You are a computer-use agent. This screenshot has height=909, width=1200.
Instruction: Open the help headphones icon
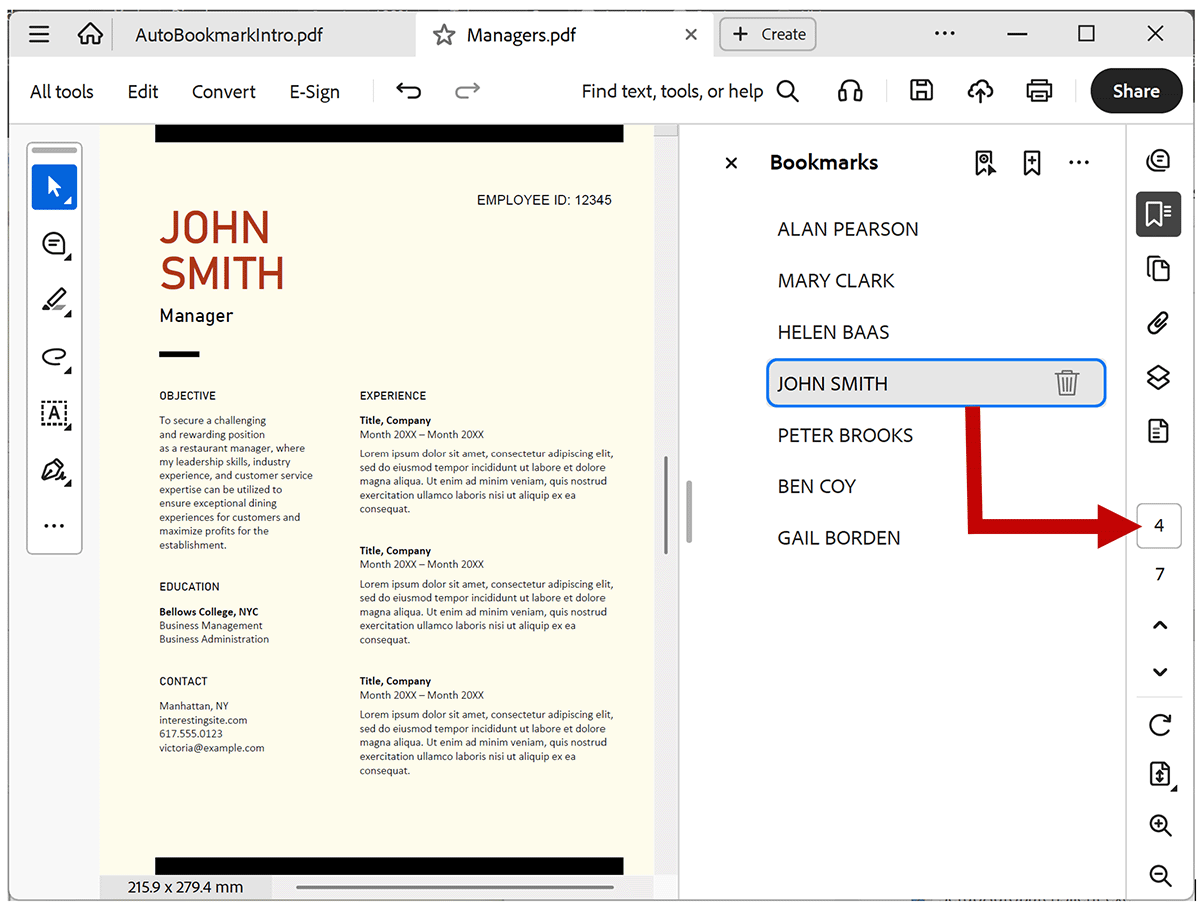point(850,91)
